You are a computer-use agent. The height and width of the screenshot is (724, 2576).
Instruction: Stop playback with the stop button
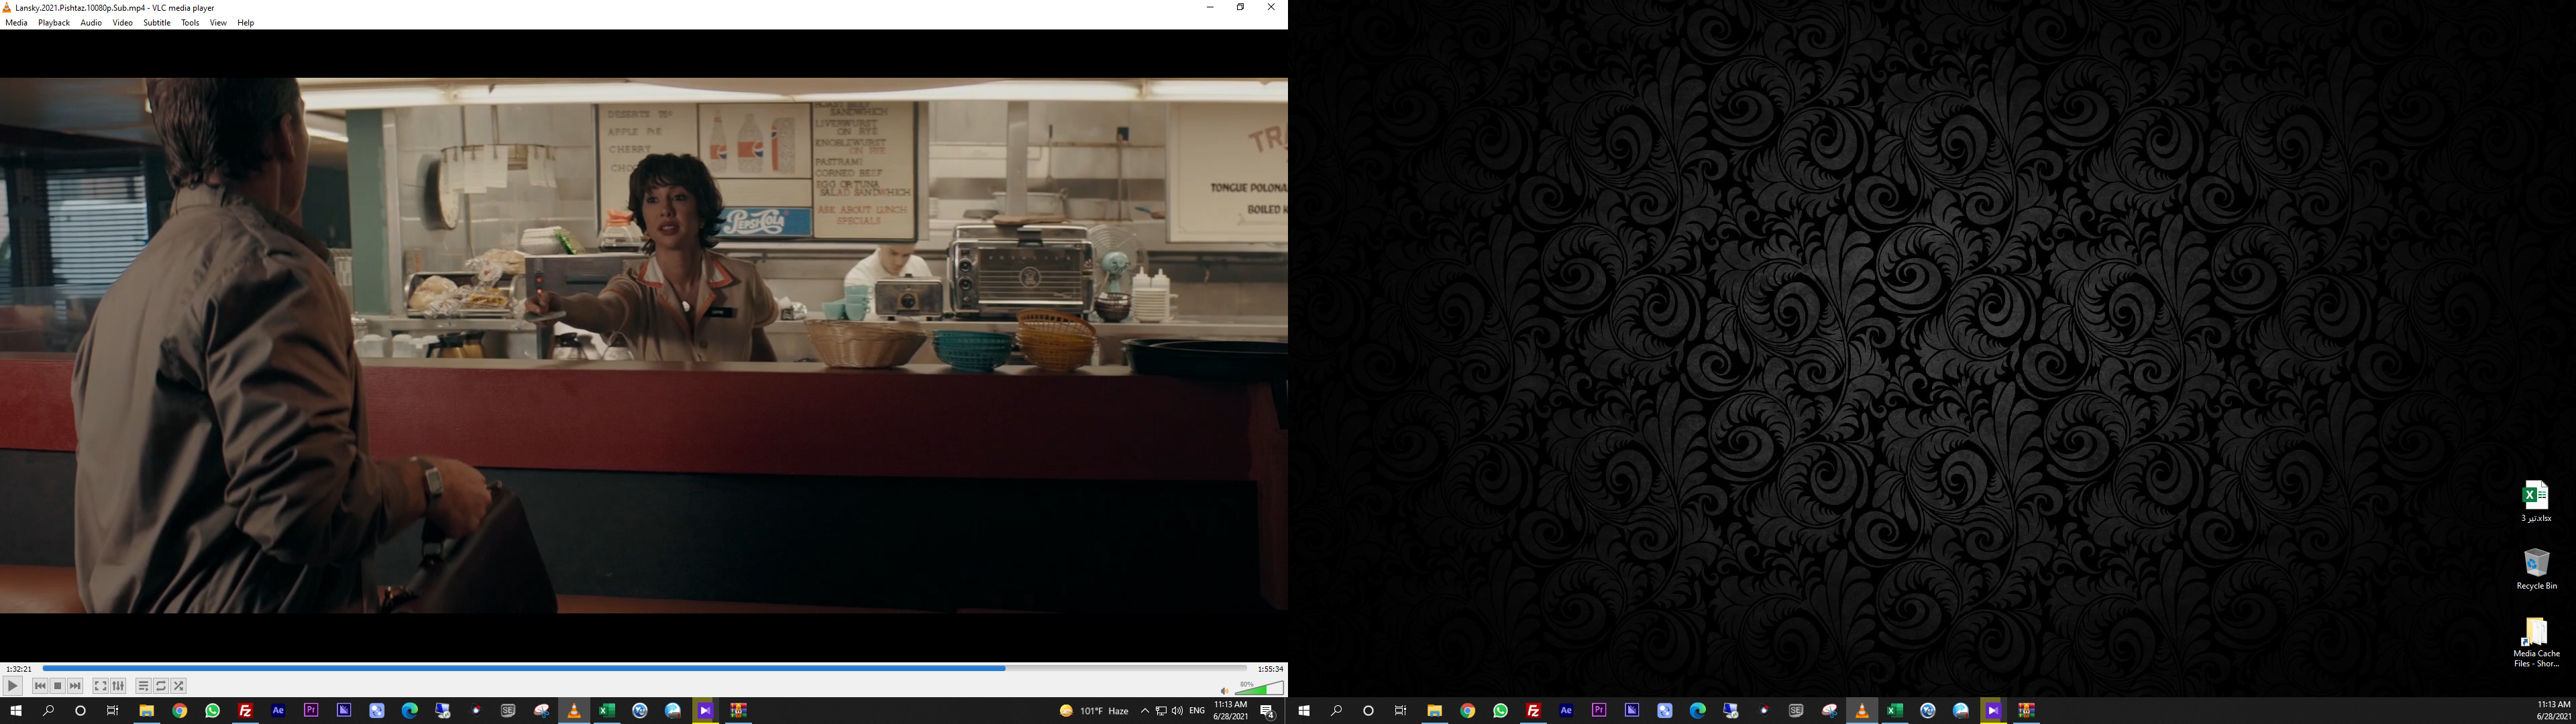58,686
